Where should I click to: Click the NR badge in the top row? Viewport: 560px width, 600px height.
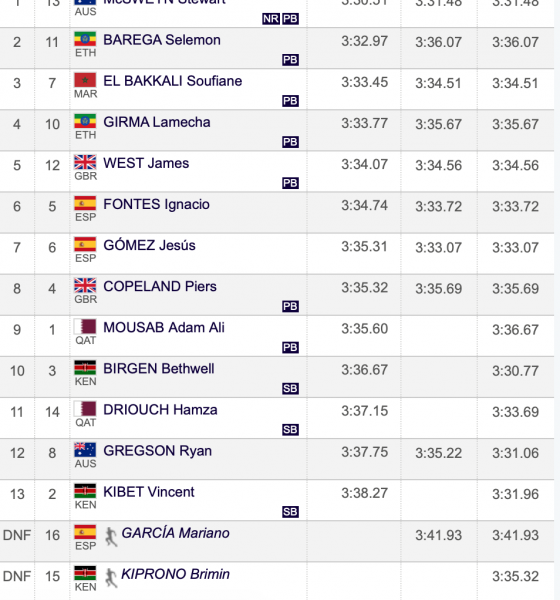tap(271, 19)
